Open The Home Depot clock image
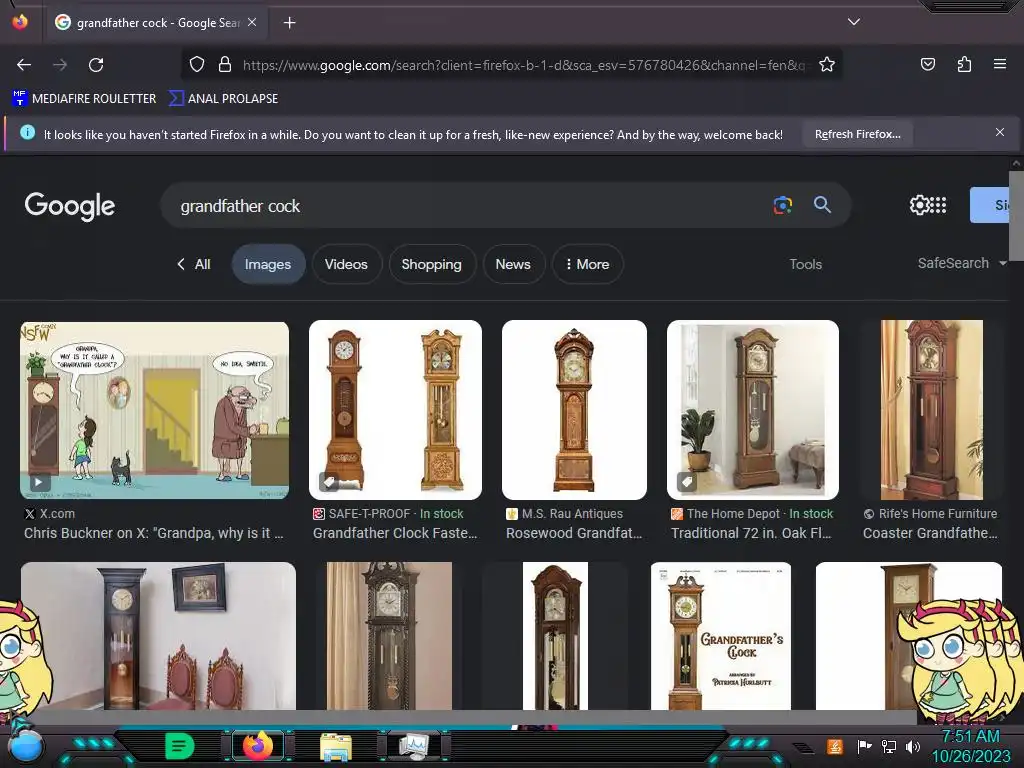Image resolution: width=1024 pixels, height=768 pixels. tap(753, 410)
